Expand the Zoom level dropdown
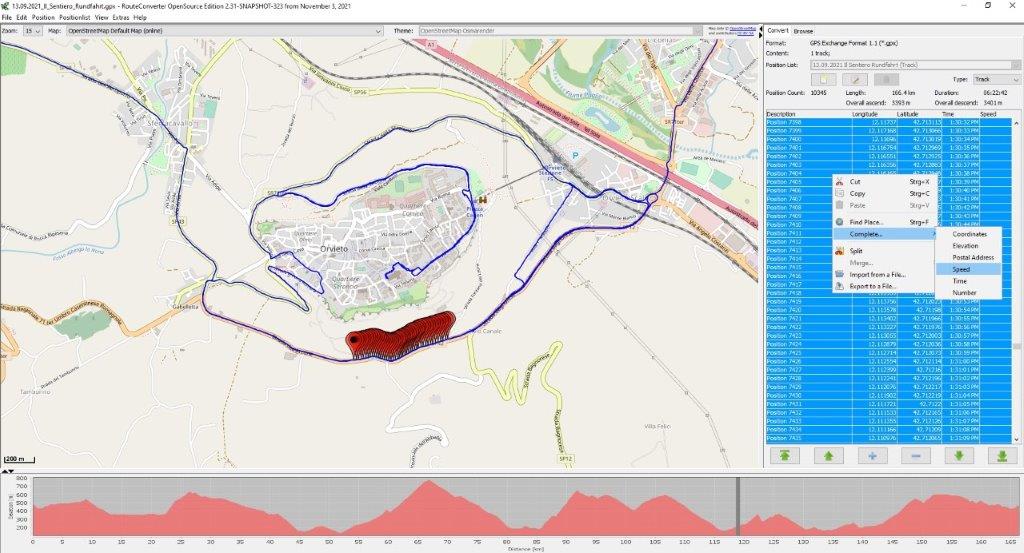The image size is (1024, 553). pyautogui.click(x=34, y=31)
